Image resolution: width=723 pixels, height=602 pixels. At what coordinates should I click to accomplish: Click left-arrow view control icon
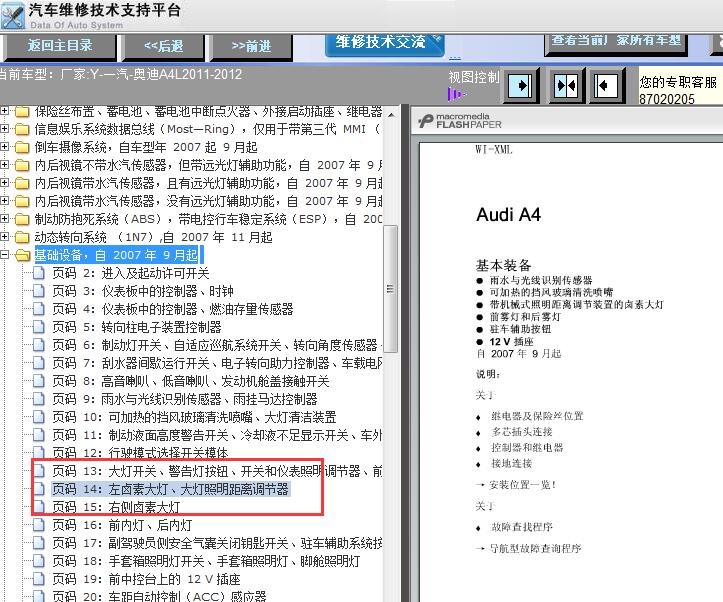[x=607, y=85]
